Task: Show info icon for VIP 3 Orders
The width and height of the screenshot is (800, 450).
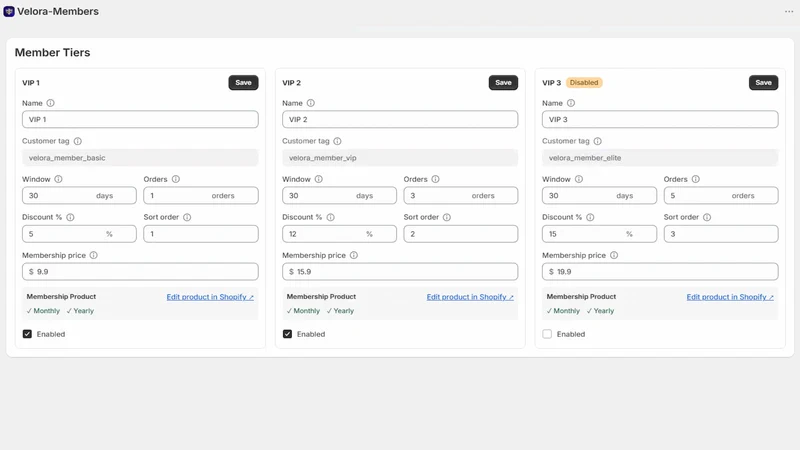Action: 695,179
